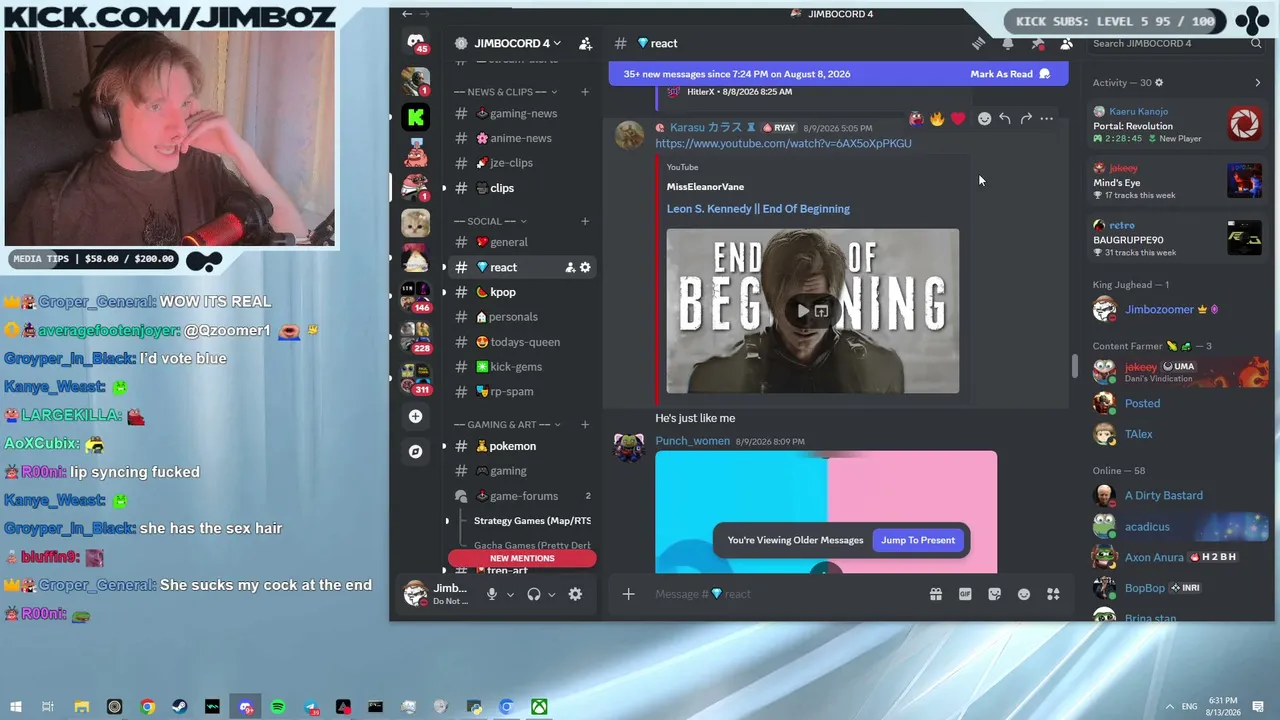Forward Karasu's message

coord(1026,119)
